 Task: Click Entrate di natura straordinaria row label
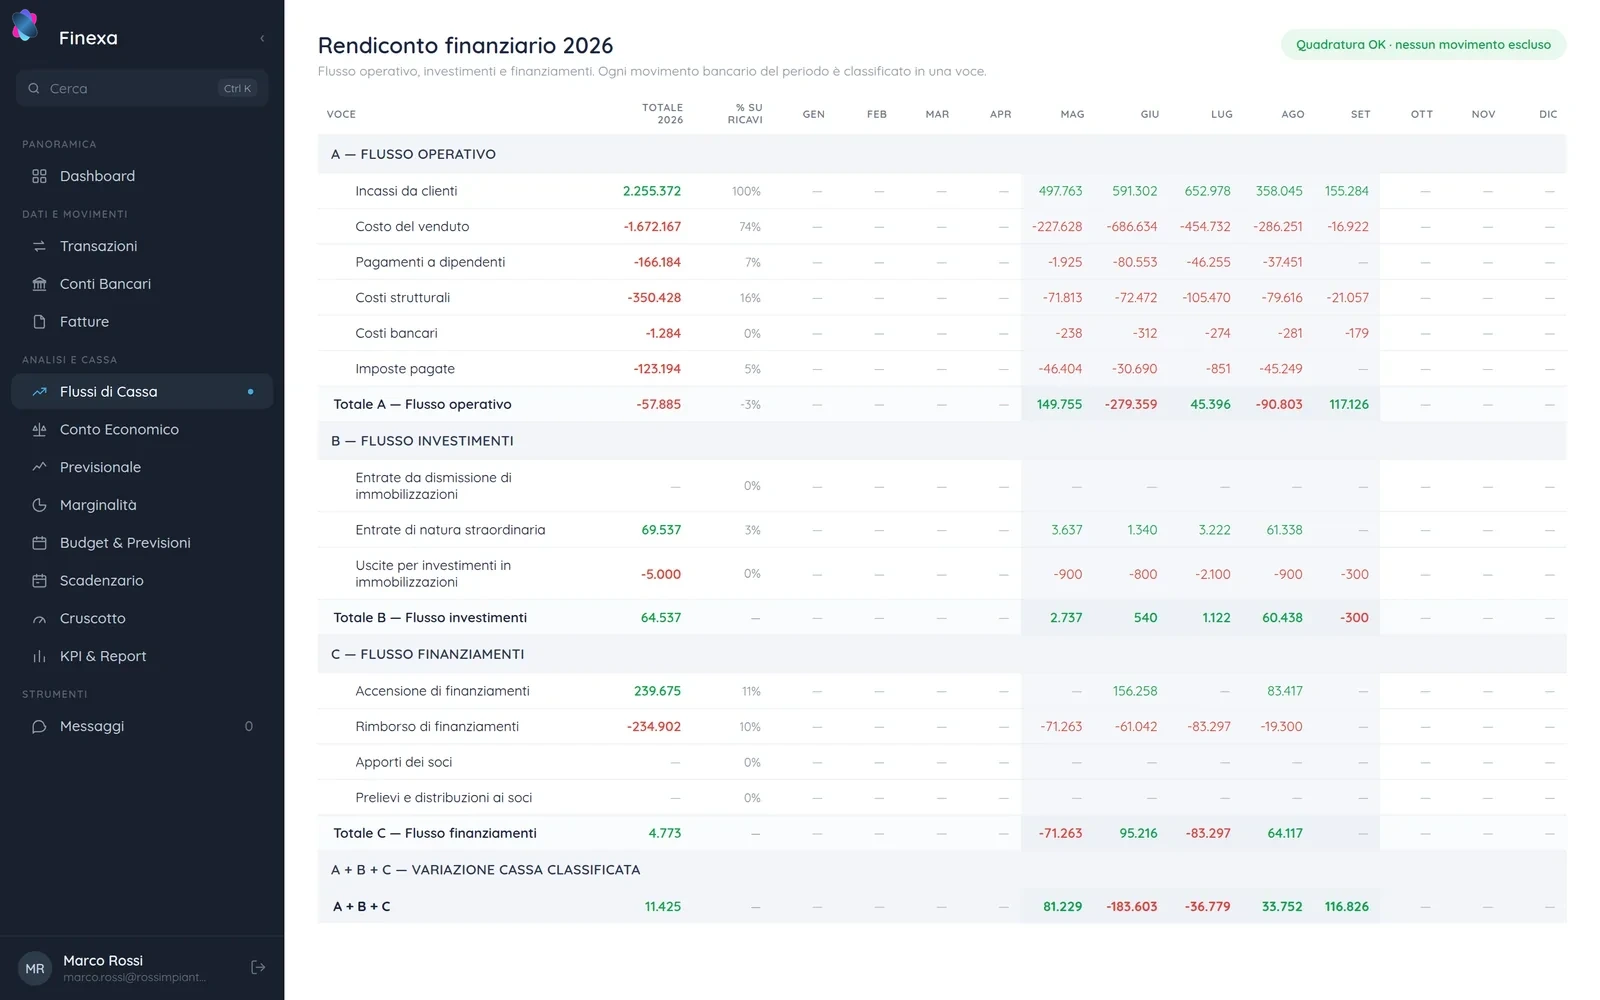[450, 530]
